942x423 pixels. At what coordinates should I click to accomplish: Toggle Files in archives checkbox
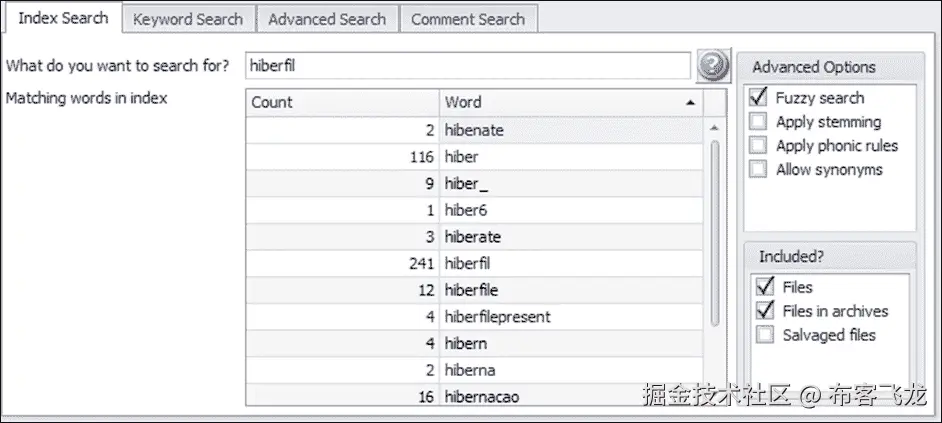point(766,311)
